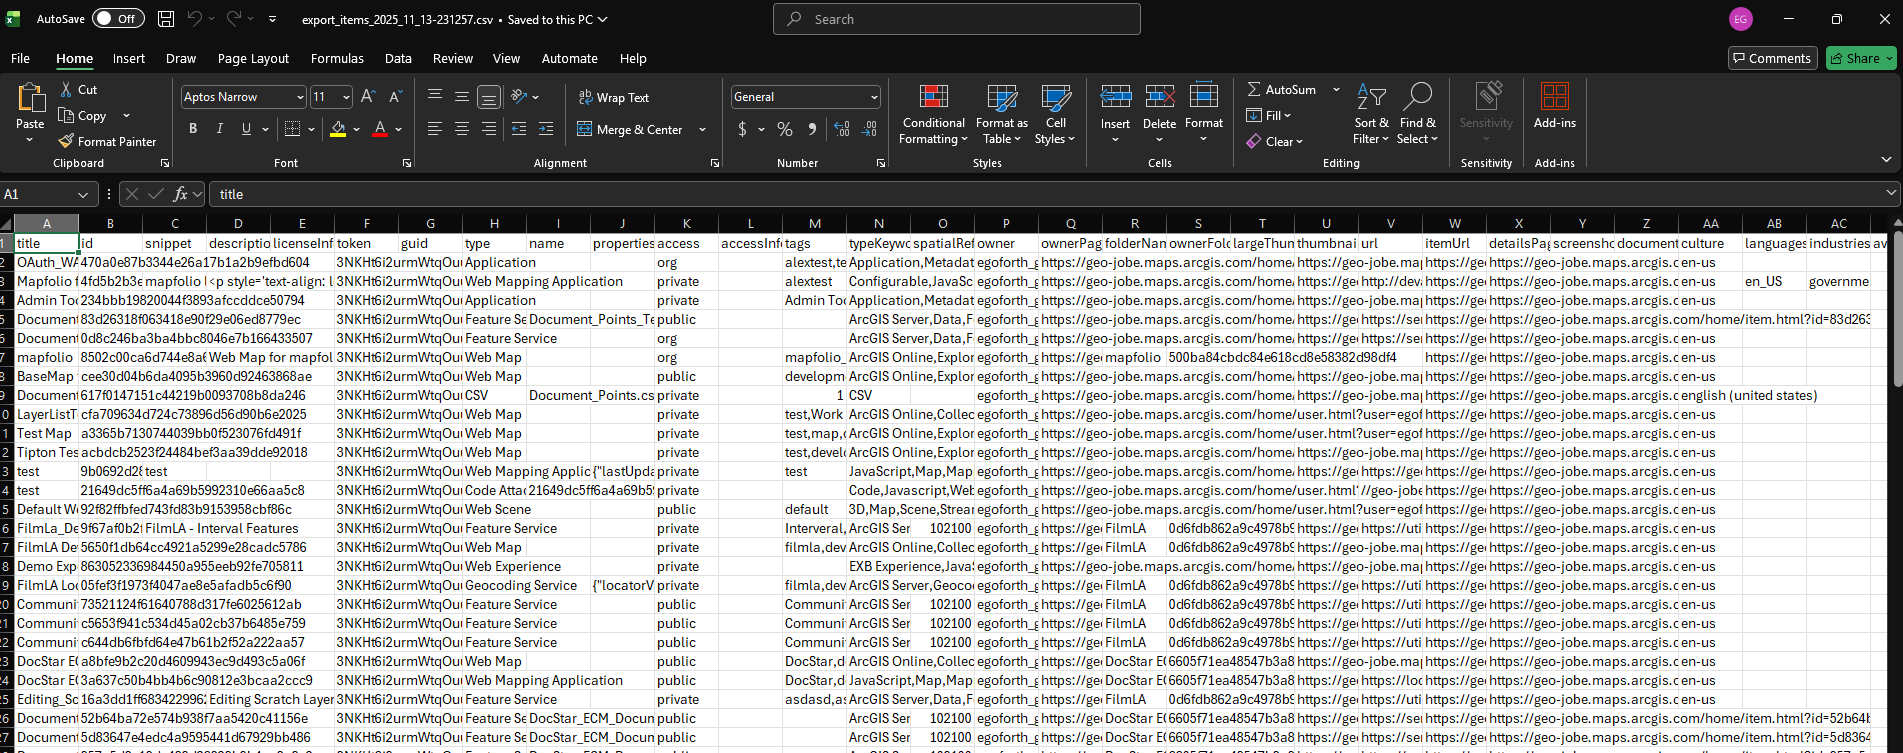Click the Format Painter brush icon

pos(66,142)
